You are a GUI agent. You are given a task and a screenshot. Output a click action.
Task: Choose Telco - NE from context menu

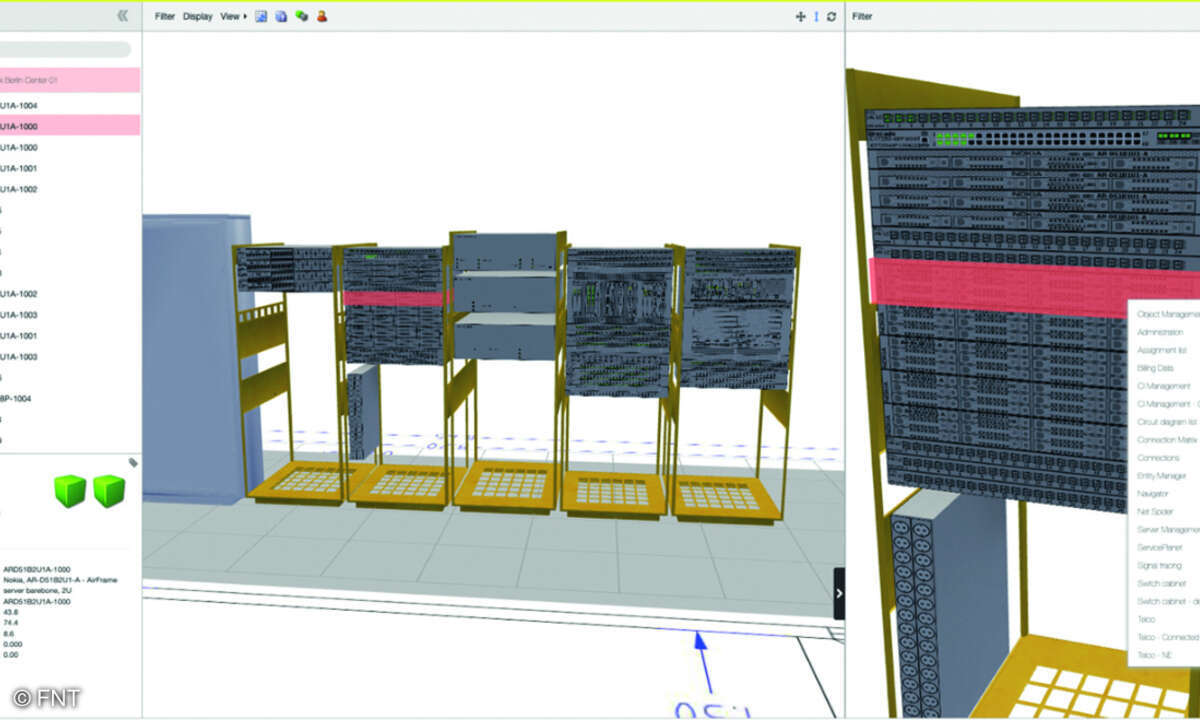pos(1153,656)
